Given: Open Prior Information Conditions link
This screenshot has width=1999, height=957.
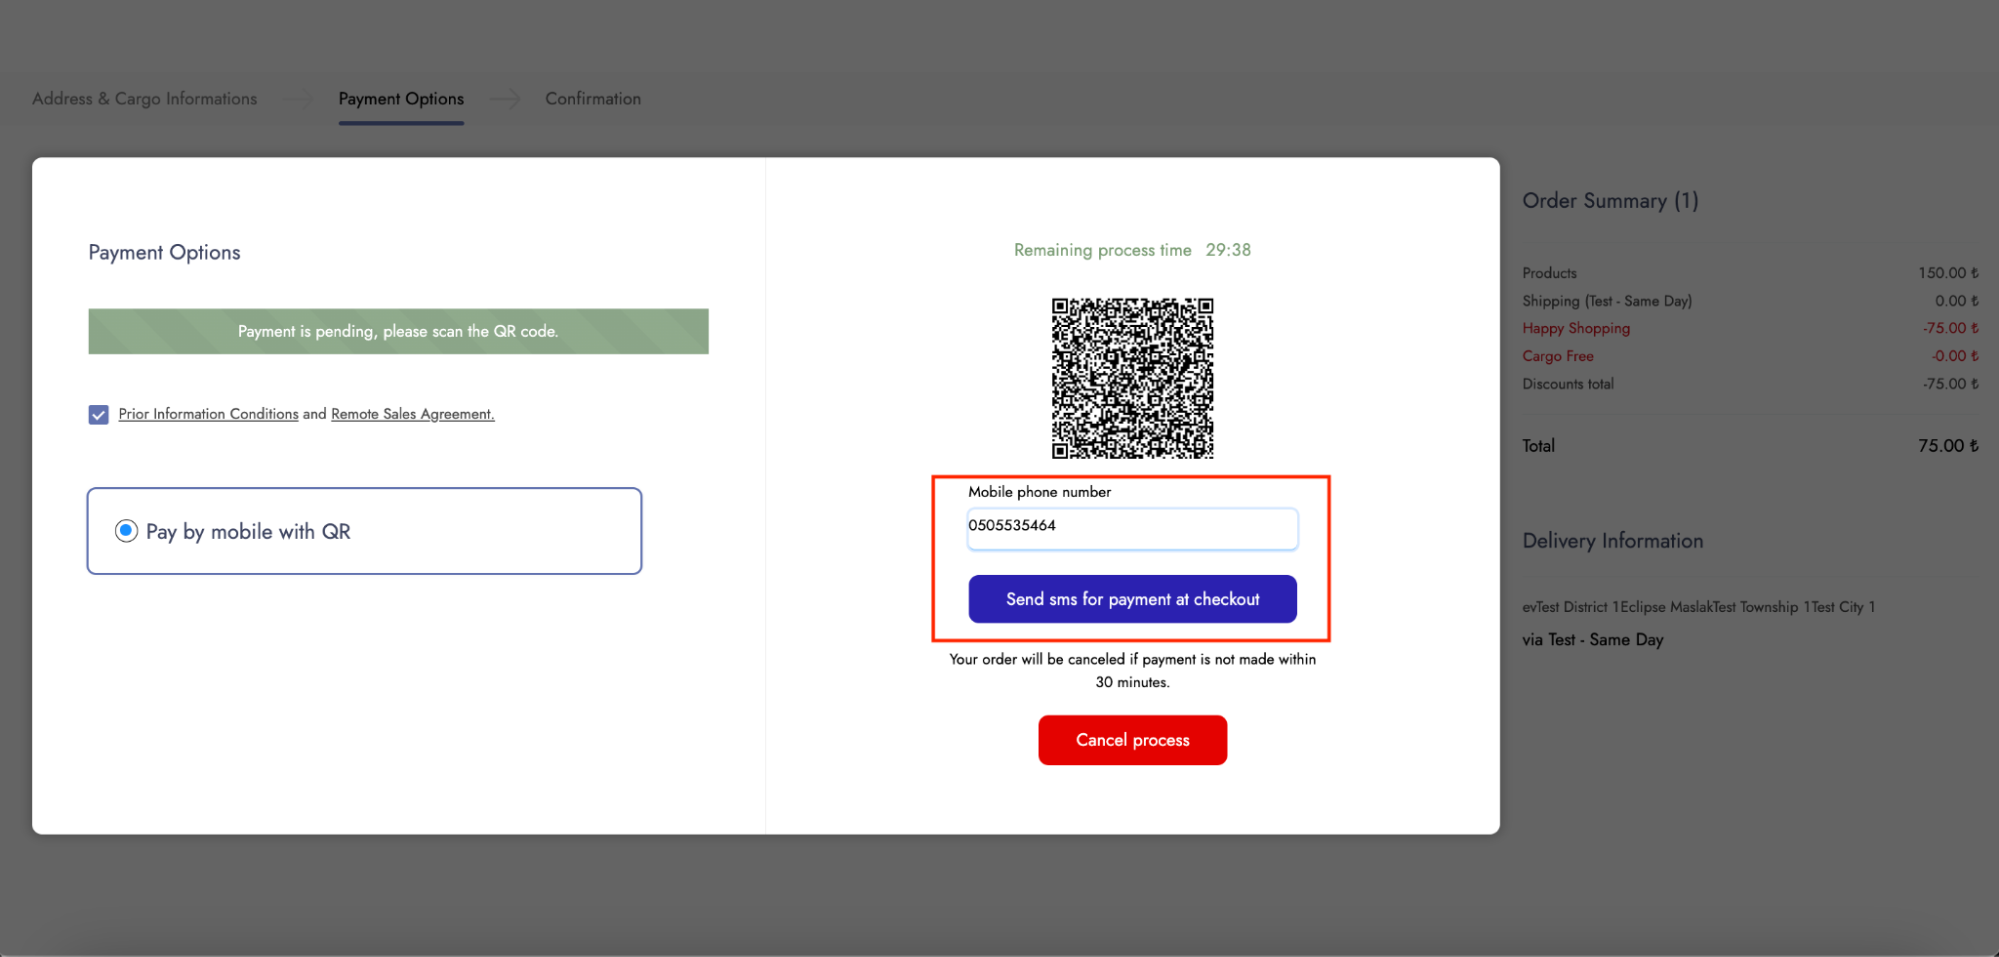Looking at the screenshot, I should coord(208,414).
